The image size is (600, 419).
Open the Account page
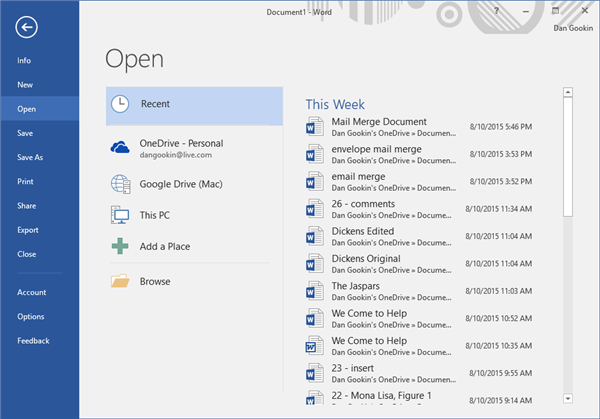click(31, 293)
